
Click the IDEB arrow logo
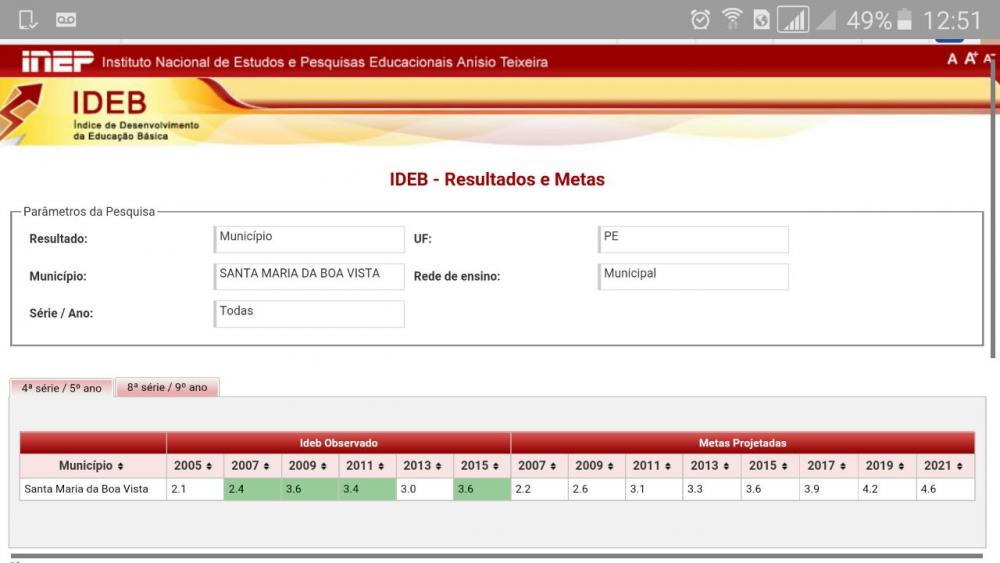[x=22, y=110]
